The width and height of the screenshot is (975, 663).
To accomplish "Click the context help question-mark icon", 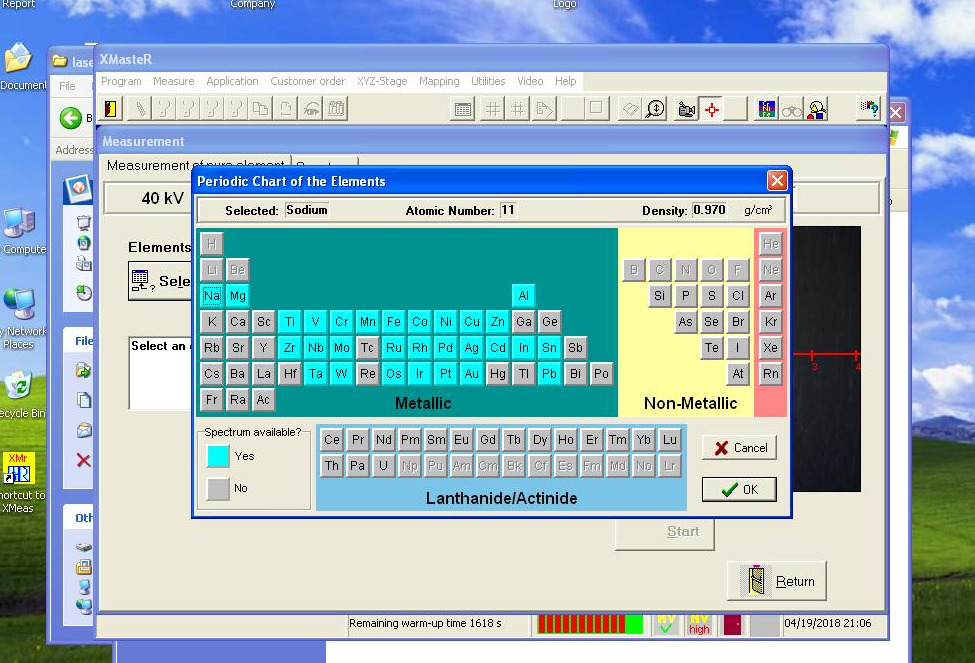I will click(869, 109).
